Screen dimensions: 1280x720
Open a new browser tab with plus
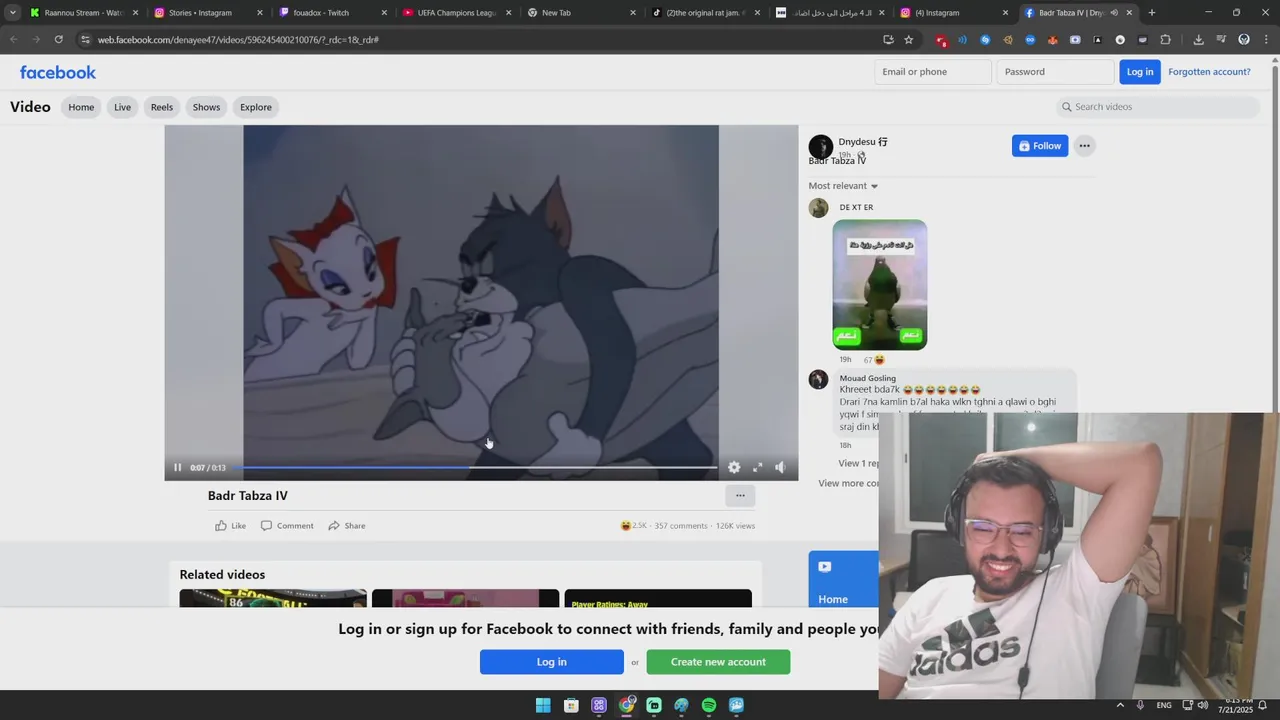tap(1152, 13)
